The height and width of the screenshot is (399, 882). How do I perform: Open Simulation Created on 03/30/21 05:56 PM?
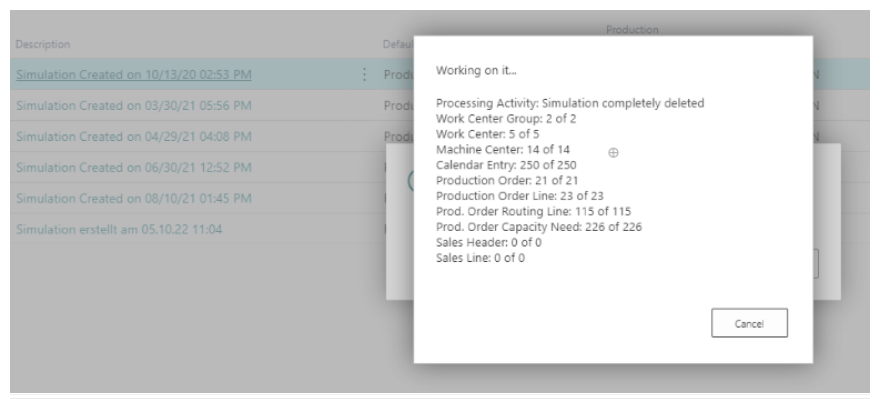pos(134,105)
